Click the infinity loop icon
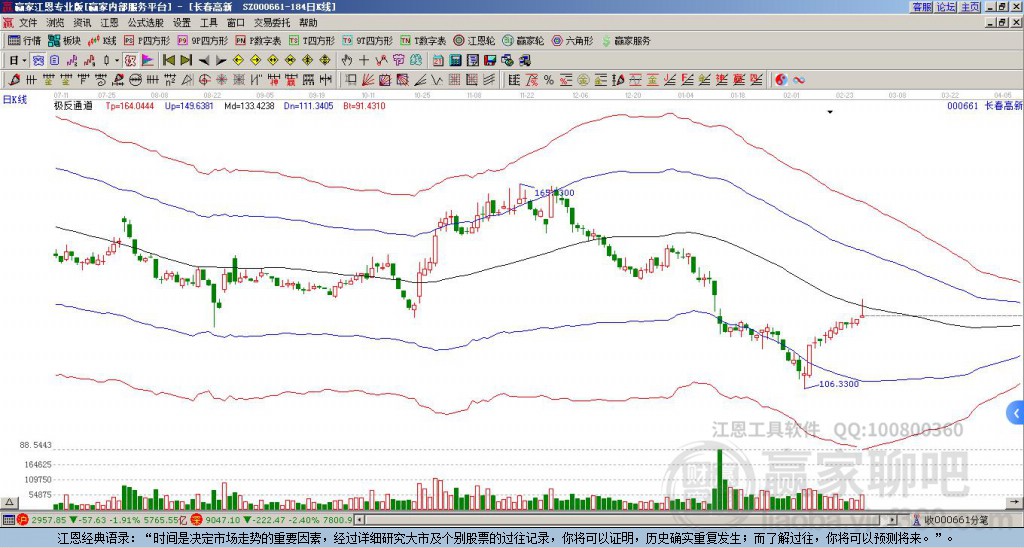Viewport: 1024px width, 548px height. point(799,80)
